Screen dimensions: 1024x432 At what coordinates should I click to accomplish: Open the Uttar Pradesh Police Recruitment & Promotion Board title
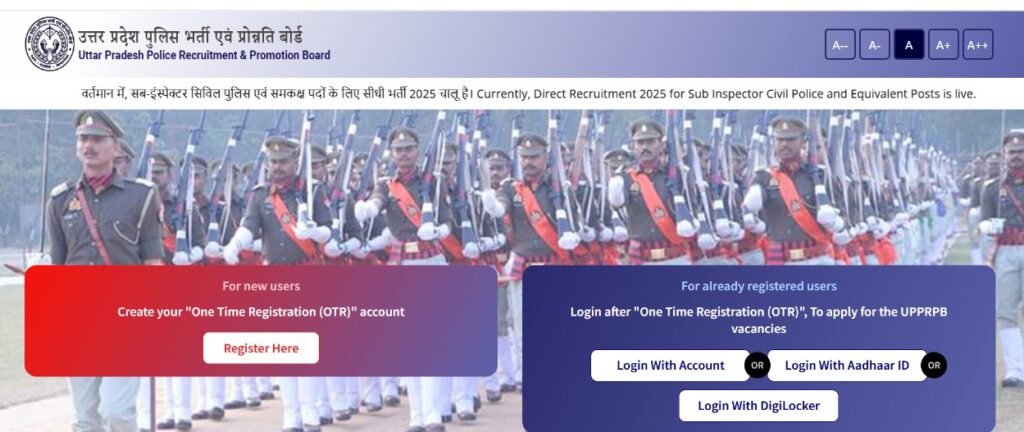pyautogui.click(x=204, y=55)
